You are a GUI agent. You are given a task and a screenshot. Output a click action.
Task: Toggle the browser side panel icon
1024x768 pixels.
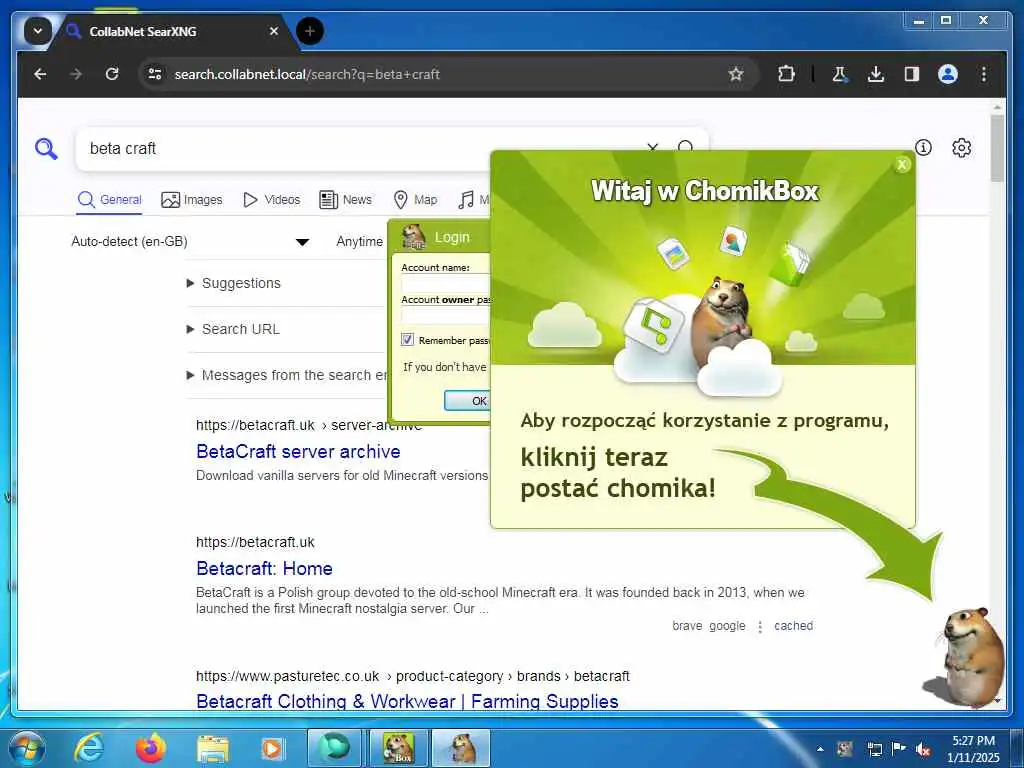[912, 74]
